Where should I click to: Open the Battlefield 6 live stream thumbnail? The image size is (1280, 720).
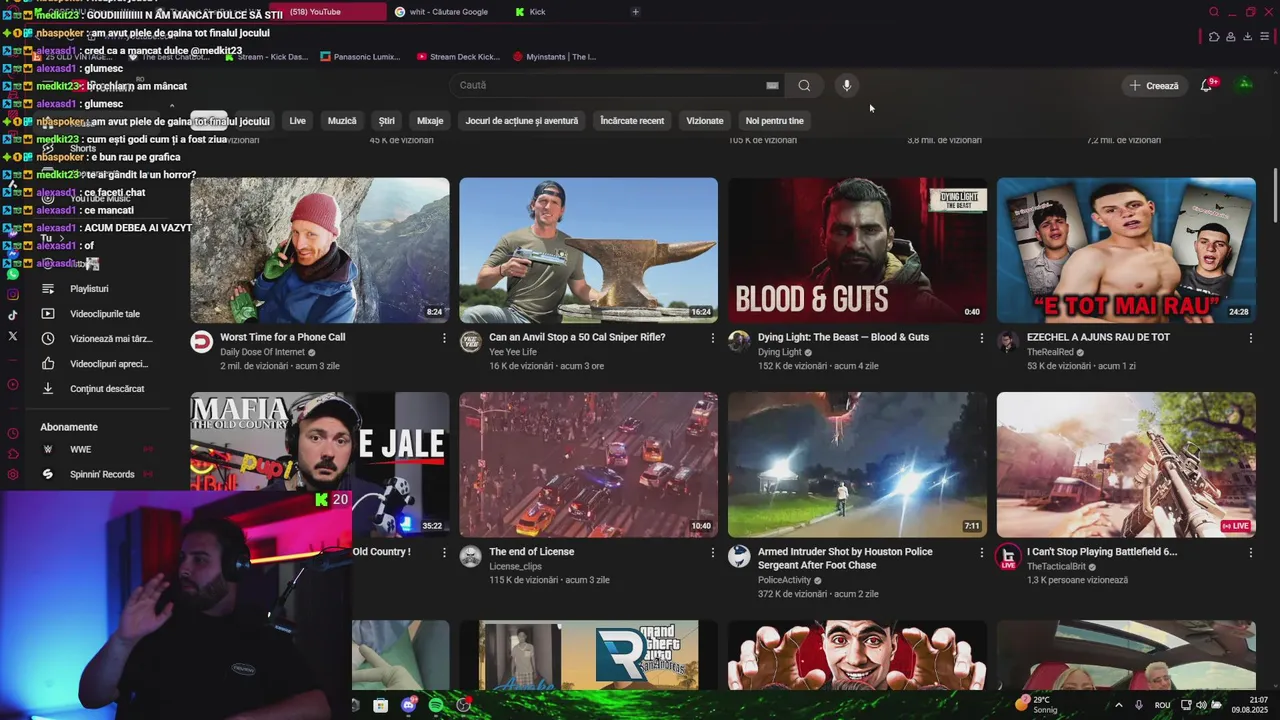pos(1126,465)
